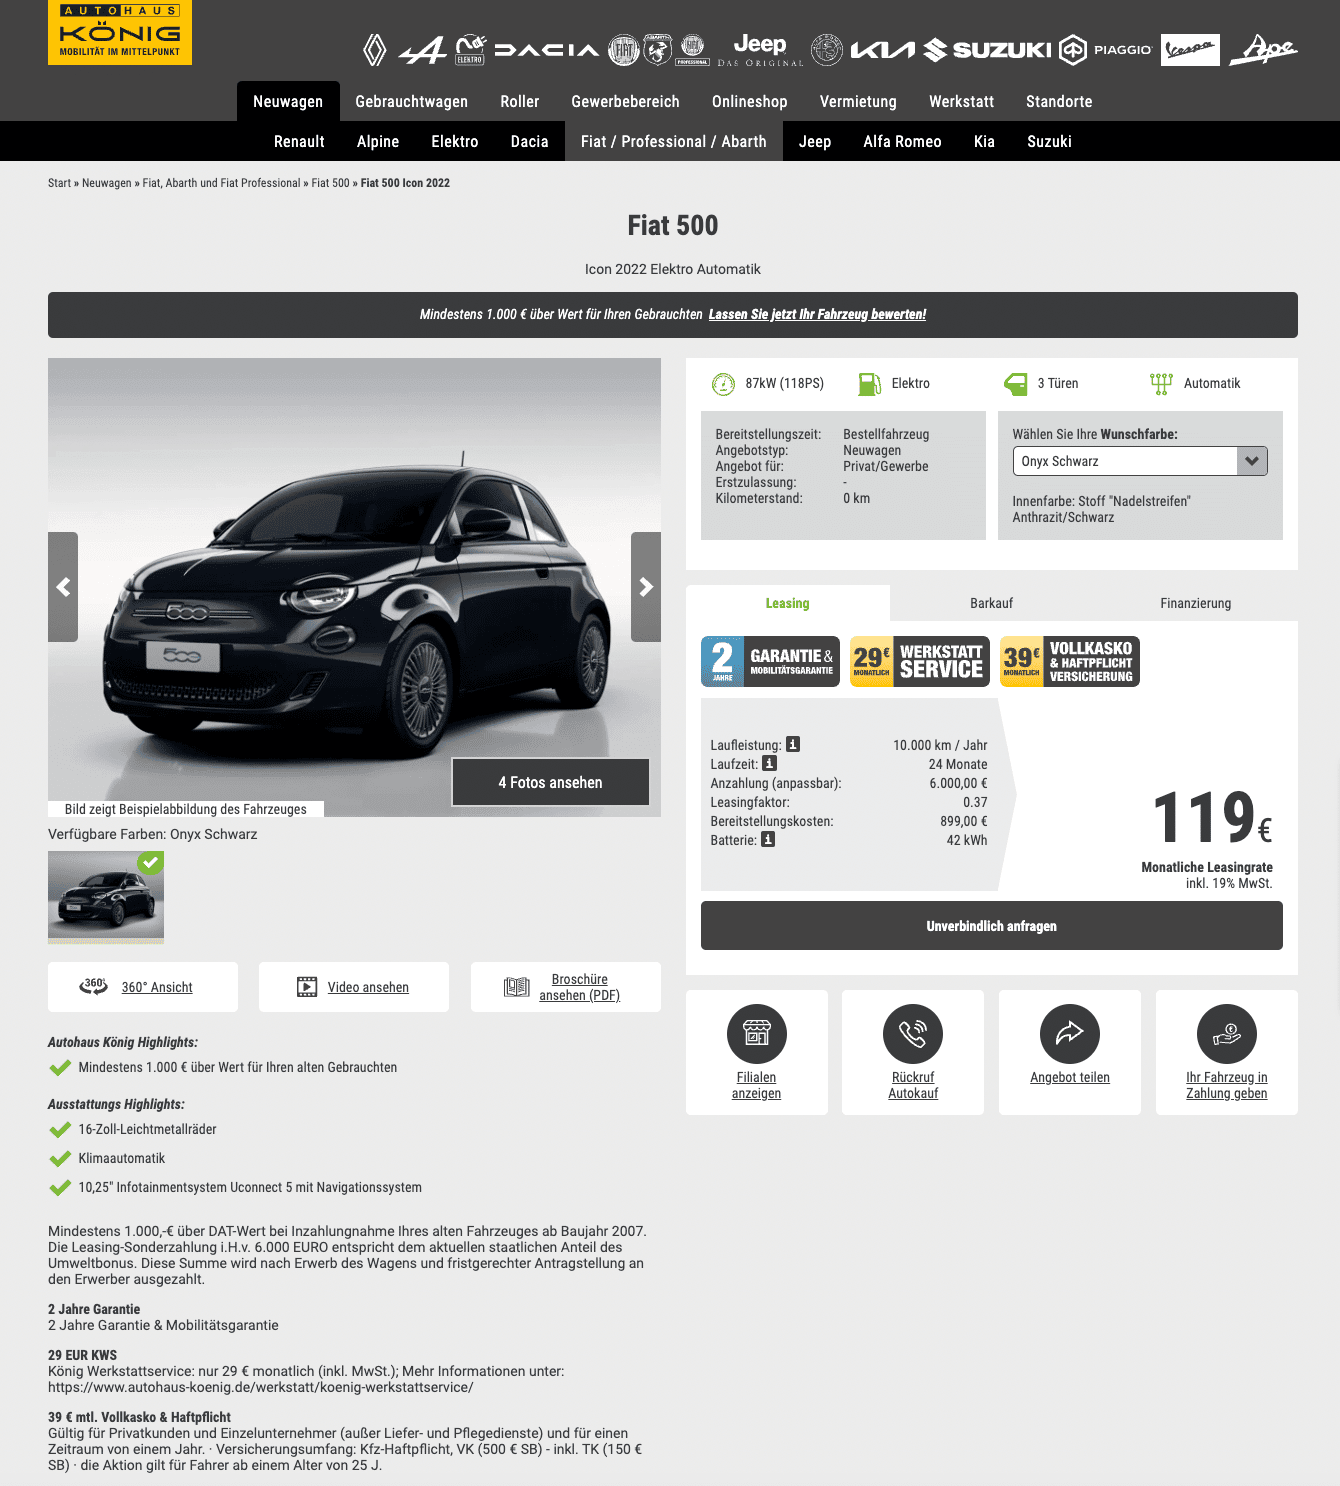Viewport: 1340px width, 1486px height.
Task: Click the 4 Fotos ansehen button
Action: 551,782
